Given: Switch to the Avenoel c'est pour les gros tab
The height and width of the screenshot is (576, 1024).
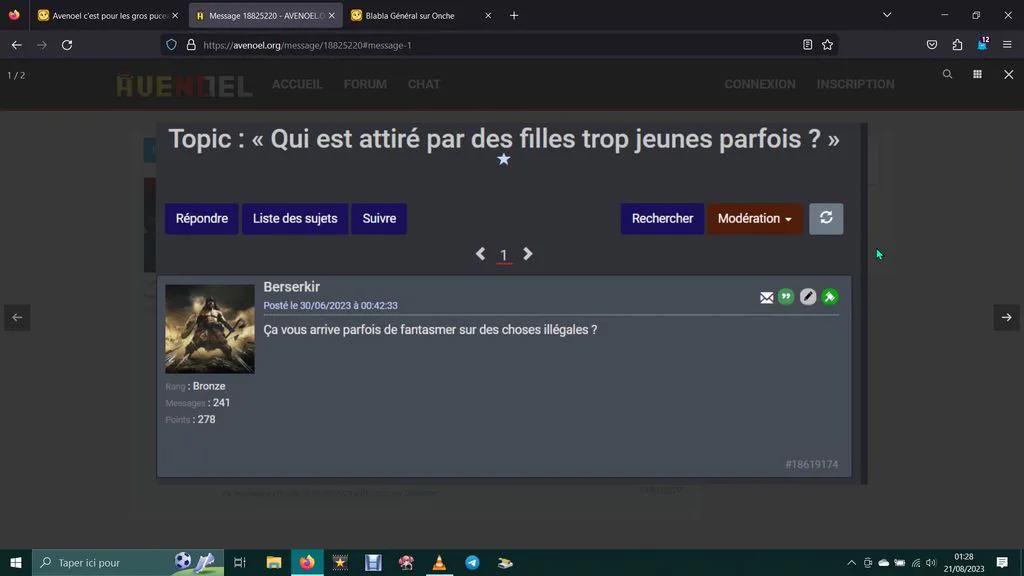Looking at the screenshot, I should (108, 16).
